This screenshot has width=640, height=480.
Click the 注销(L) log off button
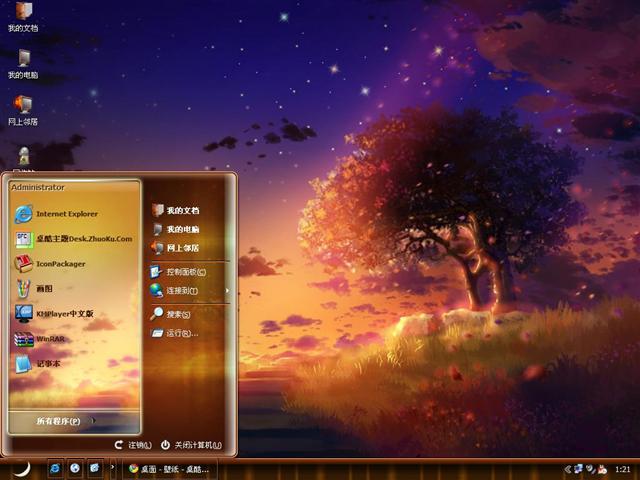tap(133, 445)
